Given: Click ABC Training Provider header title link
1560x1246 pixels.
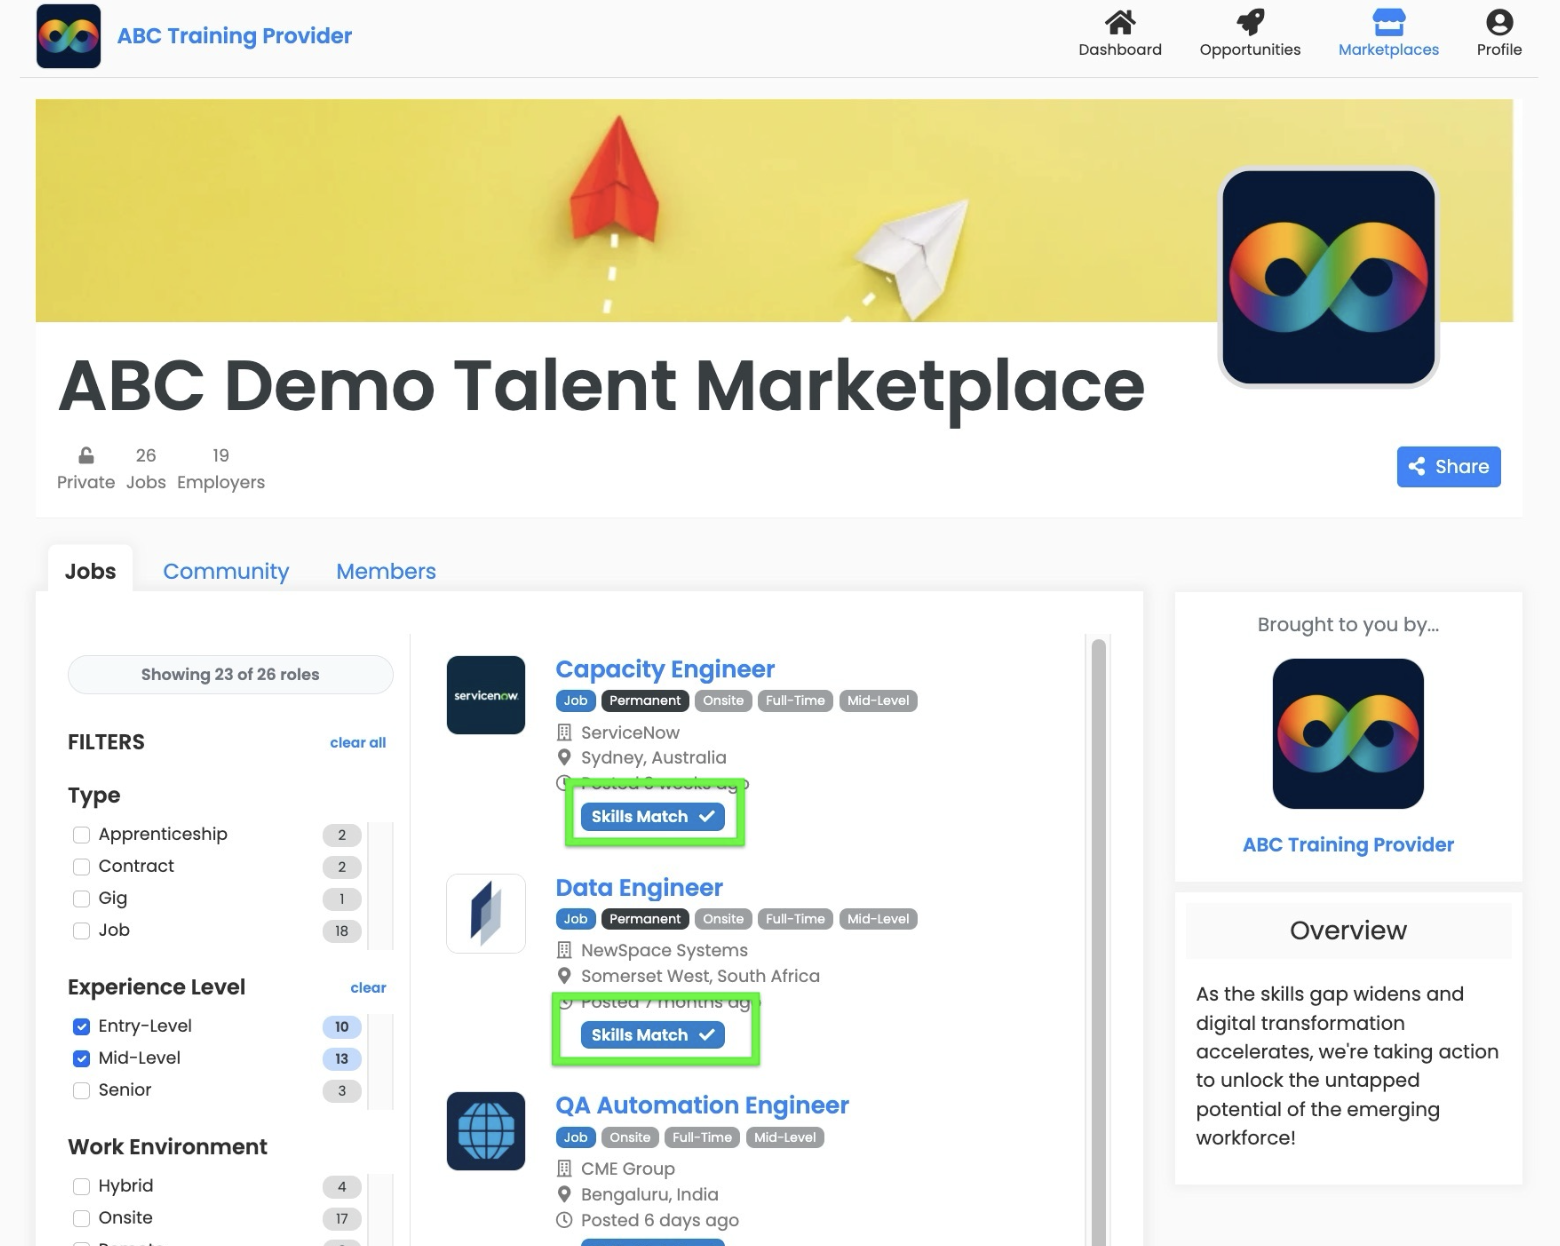Looking at the screenshot, I should [x=234, y=36].
